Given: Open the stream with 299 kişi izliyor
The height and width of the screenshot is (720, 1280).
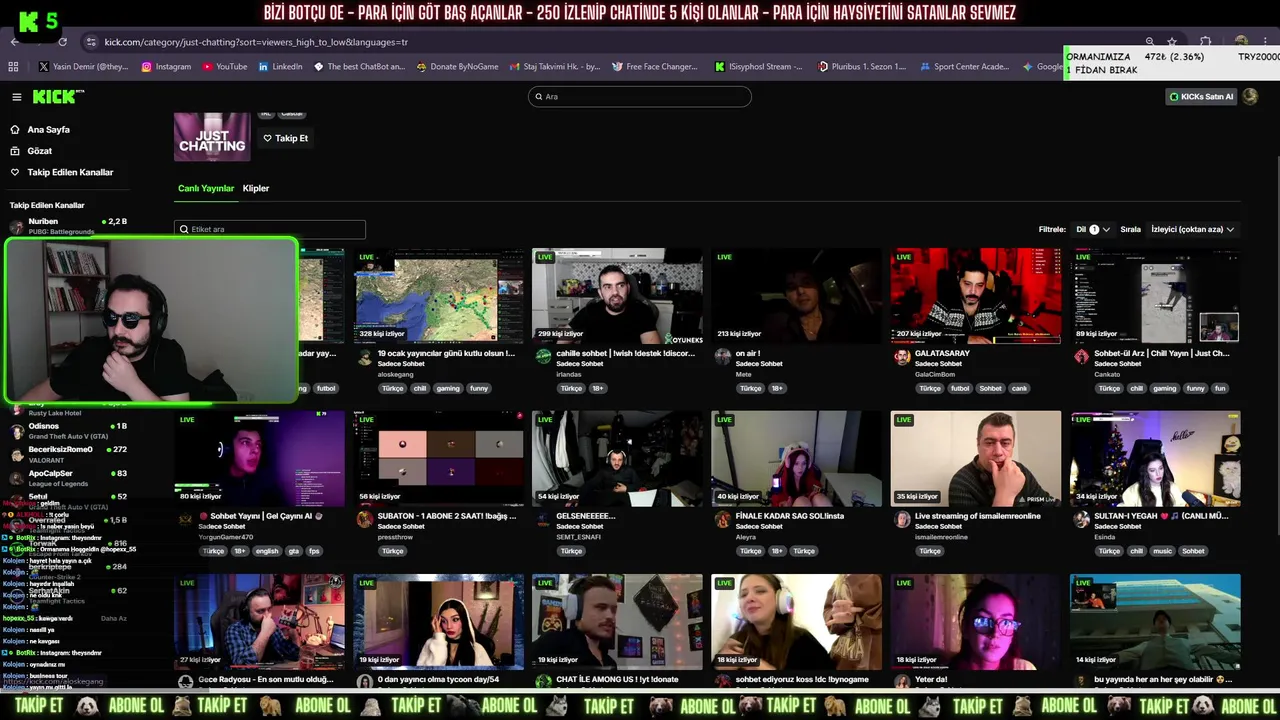Looking at the screenshot, I should tap(617, 296).
